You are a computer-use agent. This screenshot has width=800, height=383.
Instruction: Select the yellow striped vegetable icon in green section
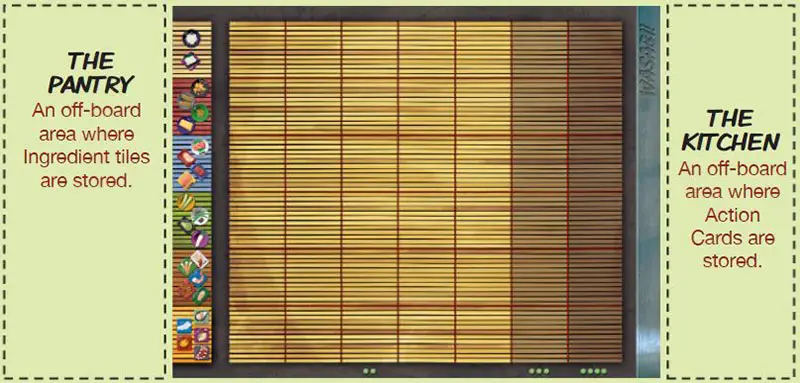point(186,202)
